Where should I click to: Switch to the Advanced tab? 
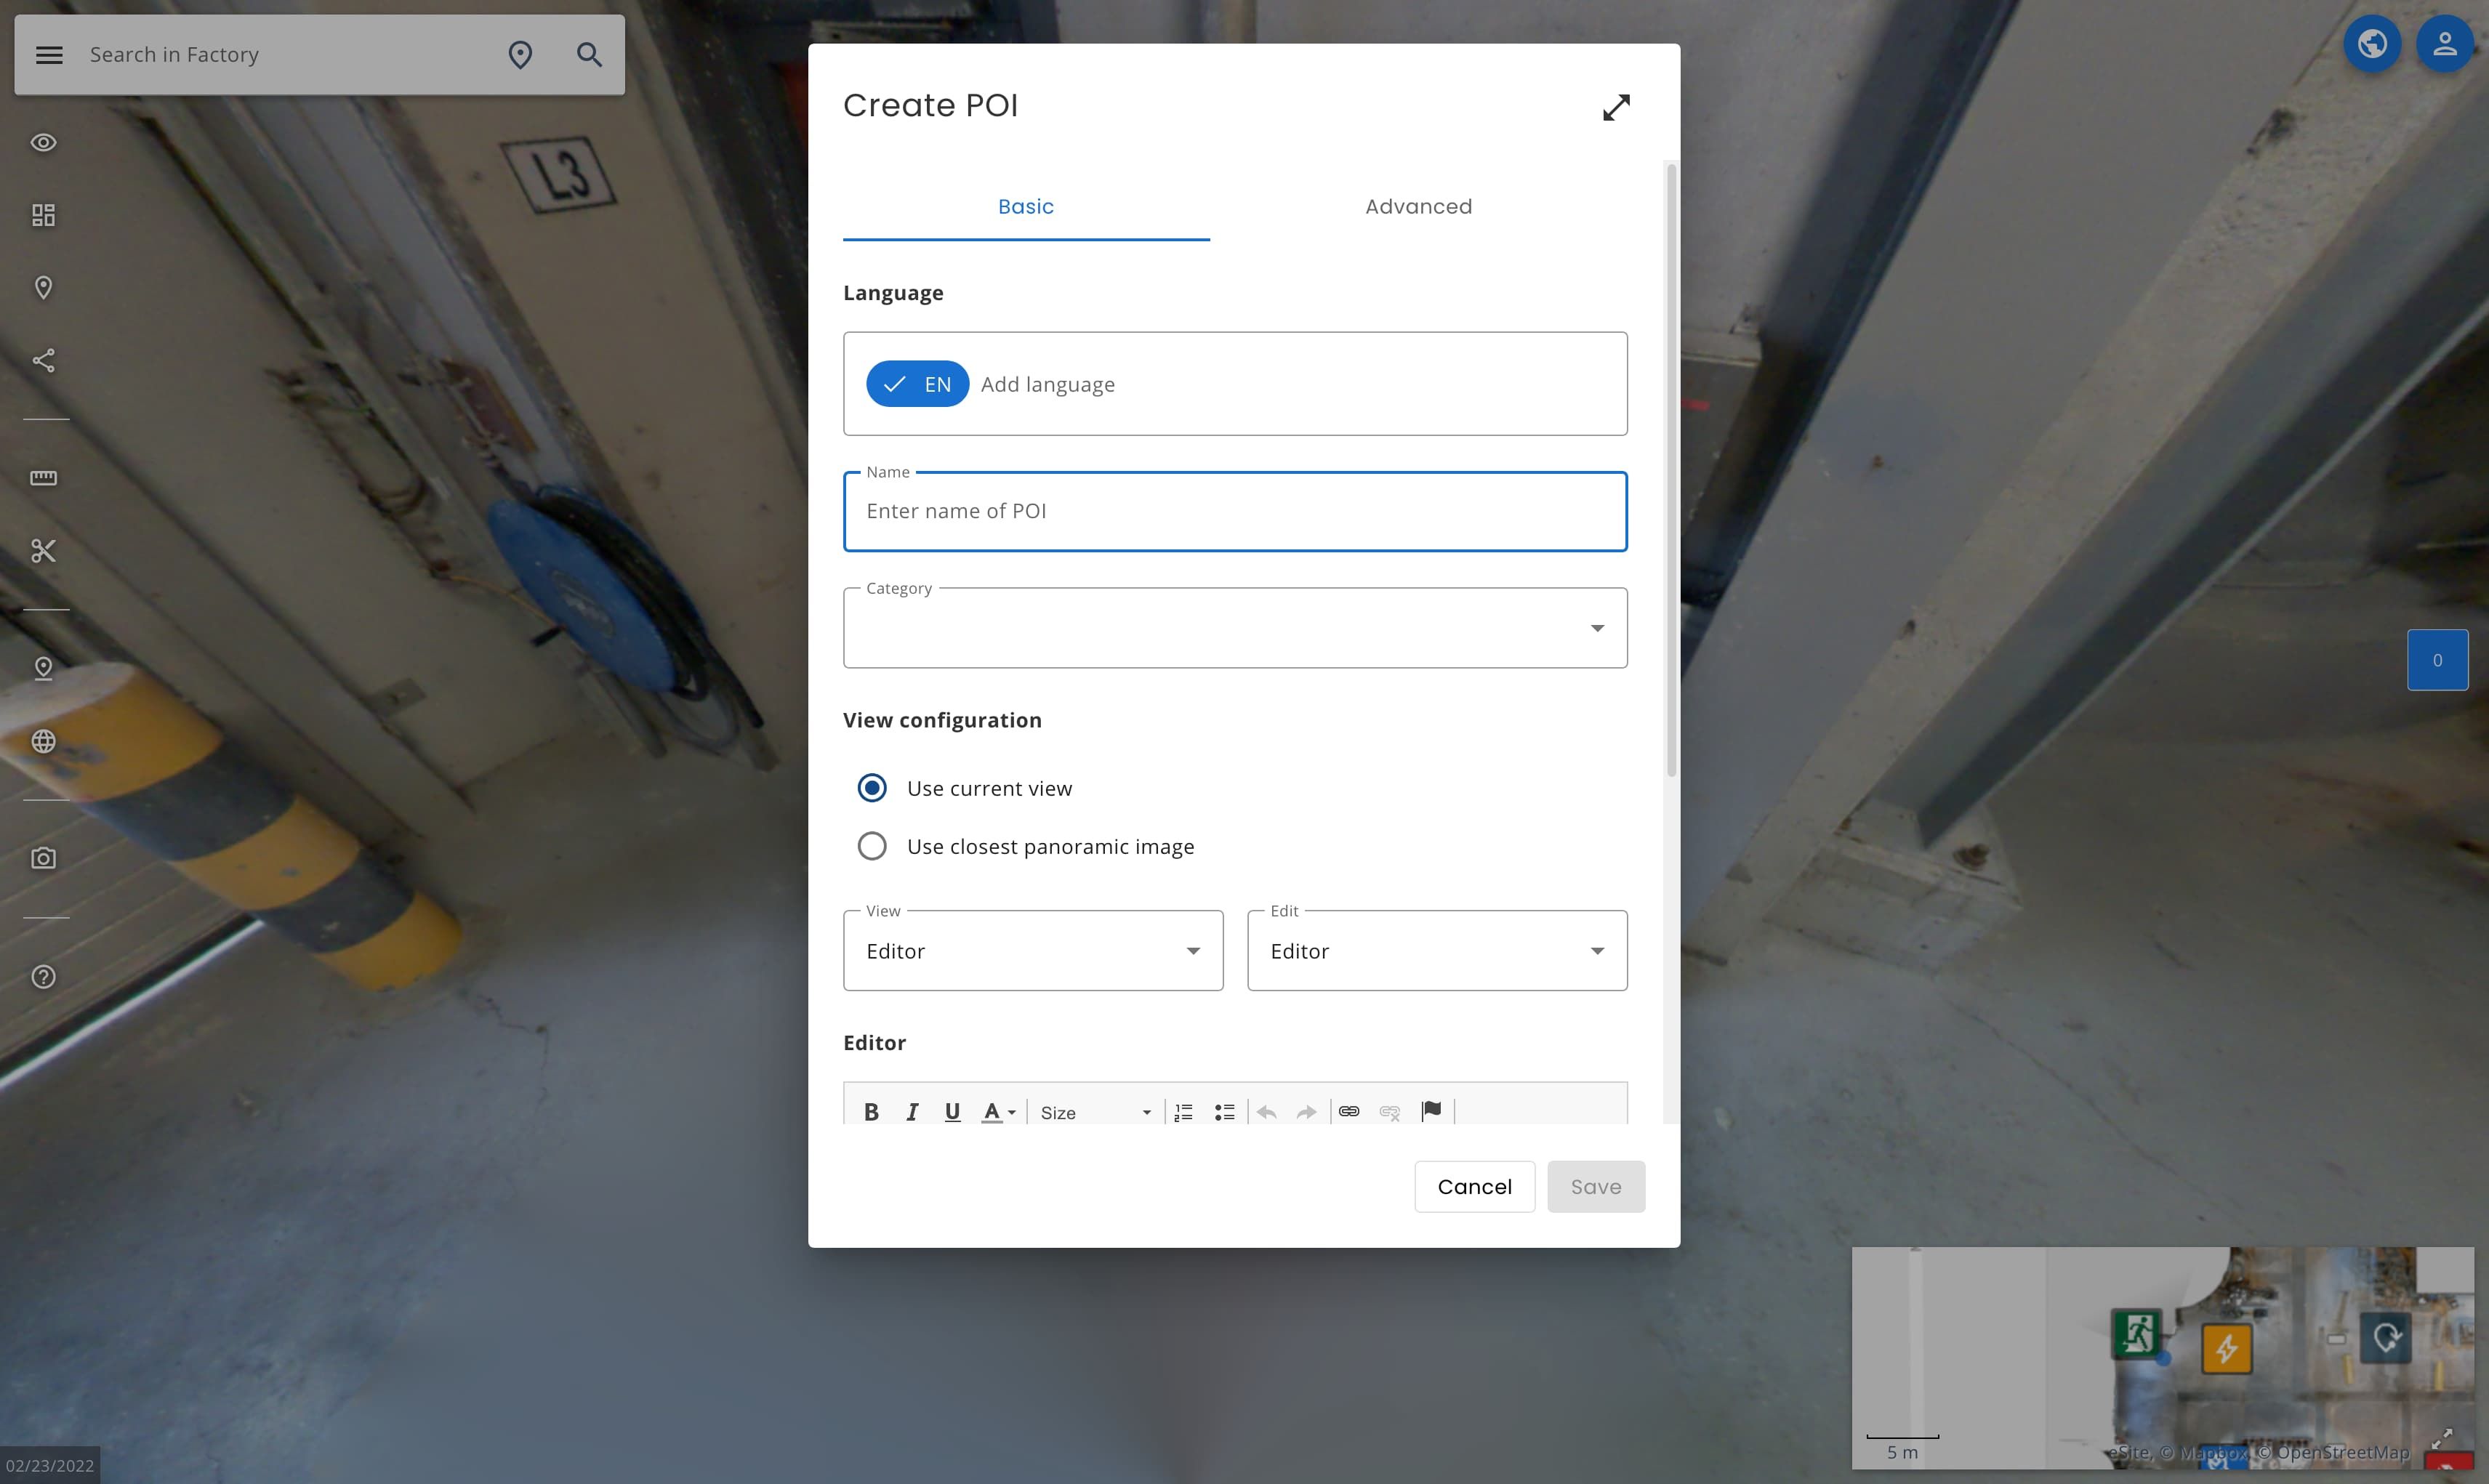pos(1418,206)
